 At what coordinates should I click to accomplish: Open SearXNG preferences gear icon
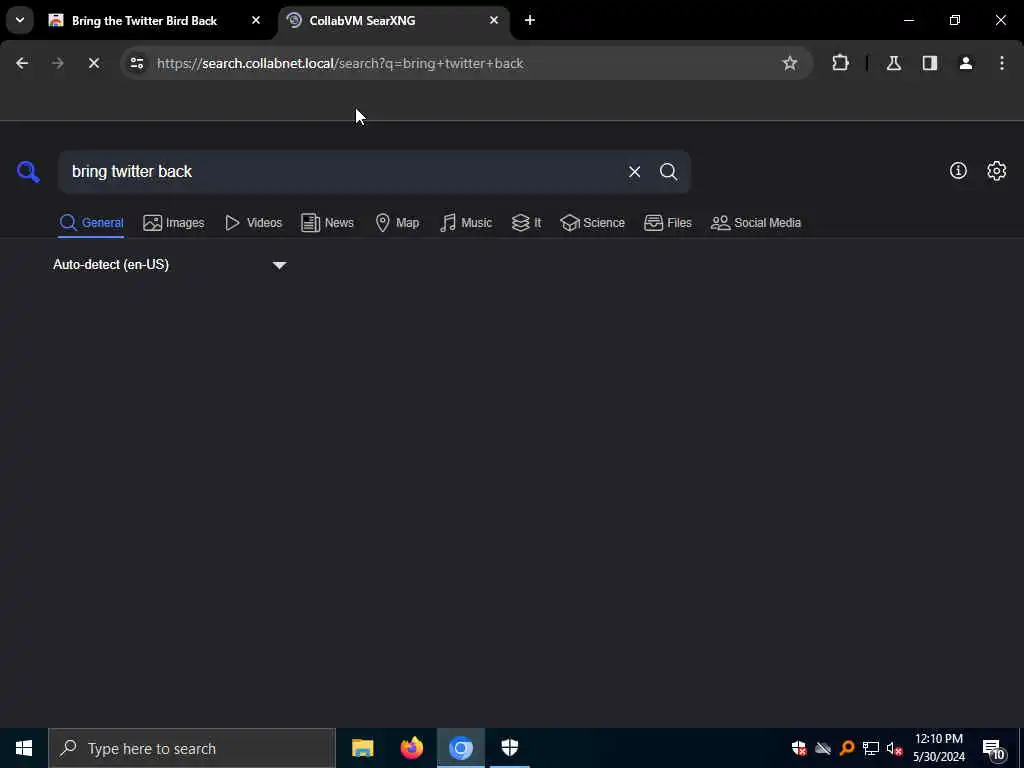point(997,171)
